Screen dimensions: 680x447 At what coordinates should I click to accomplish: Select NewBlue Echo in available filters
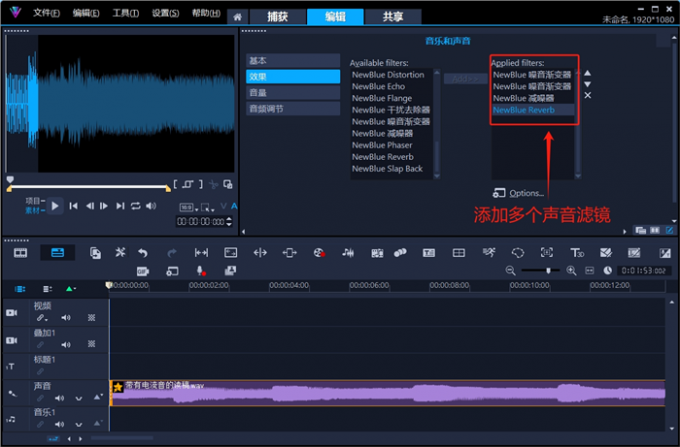pos(379,87)
